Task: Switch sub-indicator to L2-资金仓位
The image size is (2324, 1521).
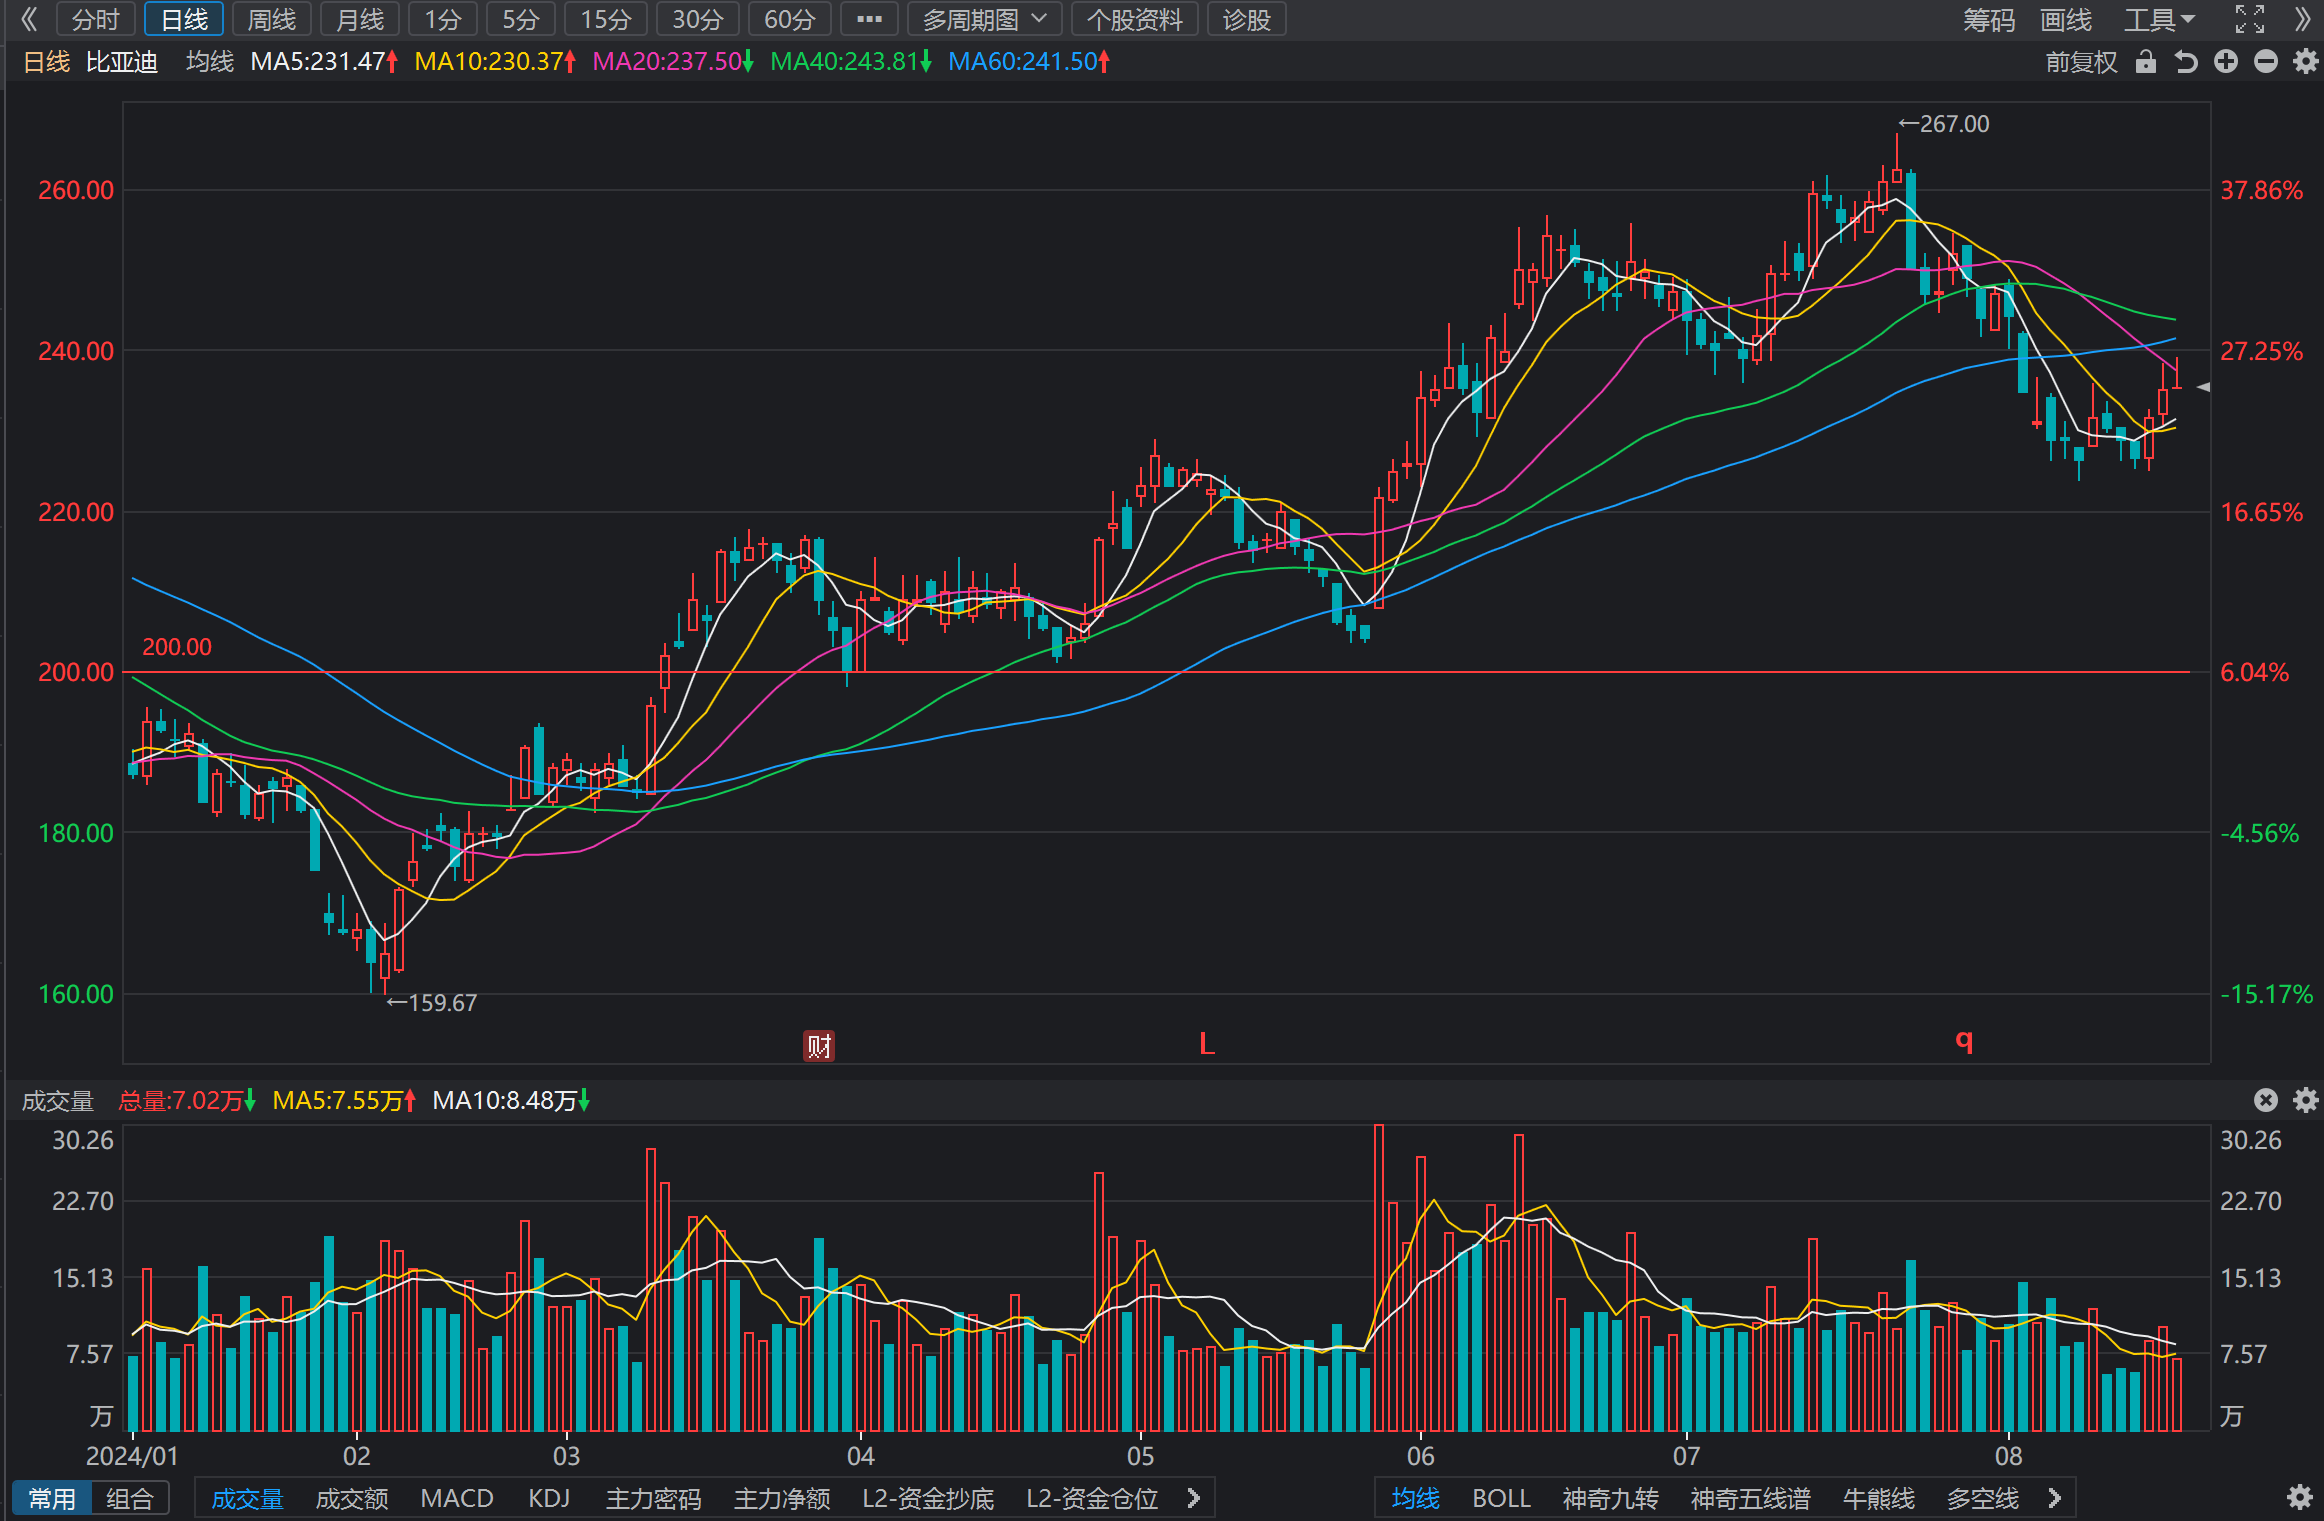Action: pos(1092,1498)
